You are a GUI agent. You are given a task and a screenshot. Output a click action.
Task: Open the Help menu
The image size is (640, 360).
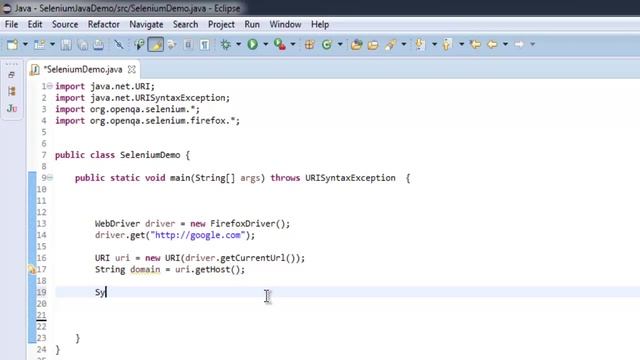[x=320, y=24]
